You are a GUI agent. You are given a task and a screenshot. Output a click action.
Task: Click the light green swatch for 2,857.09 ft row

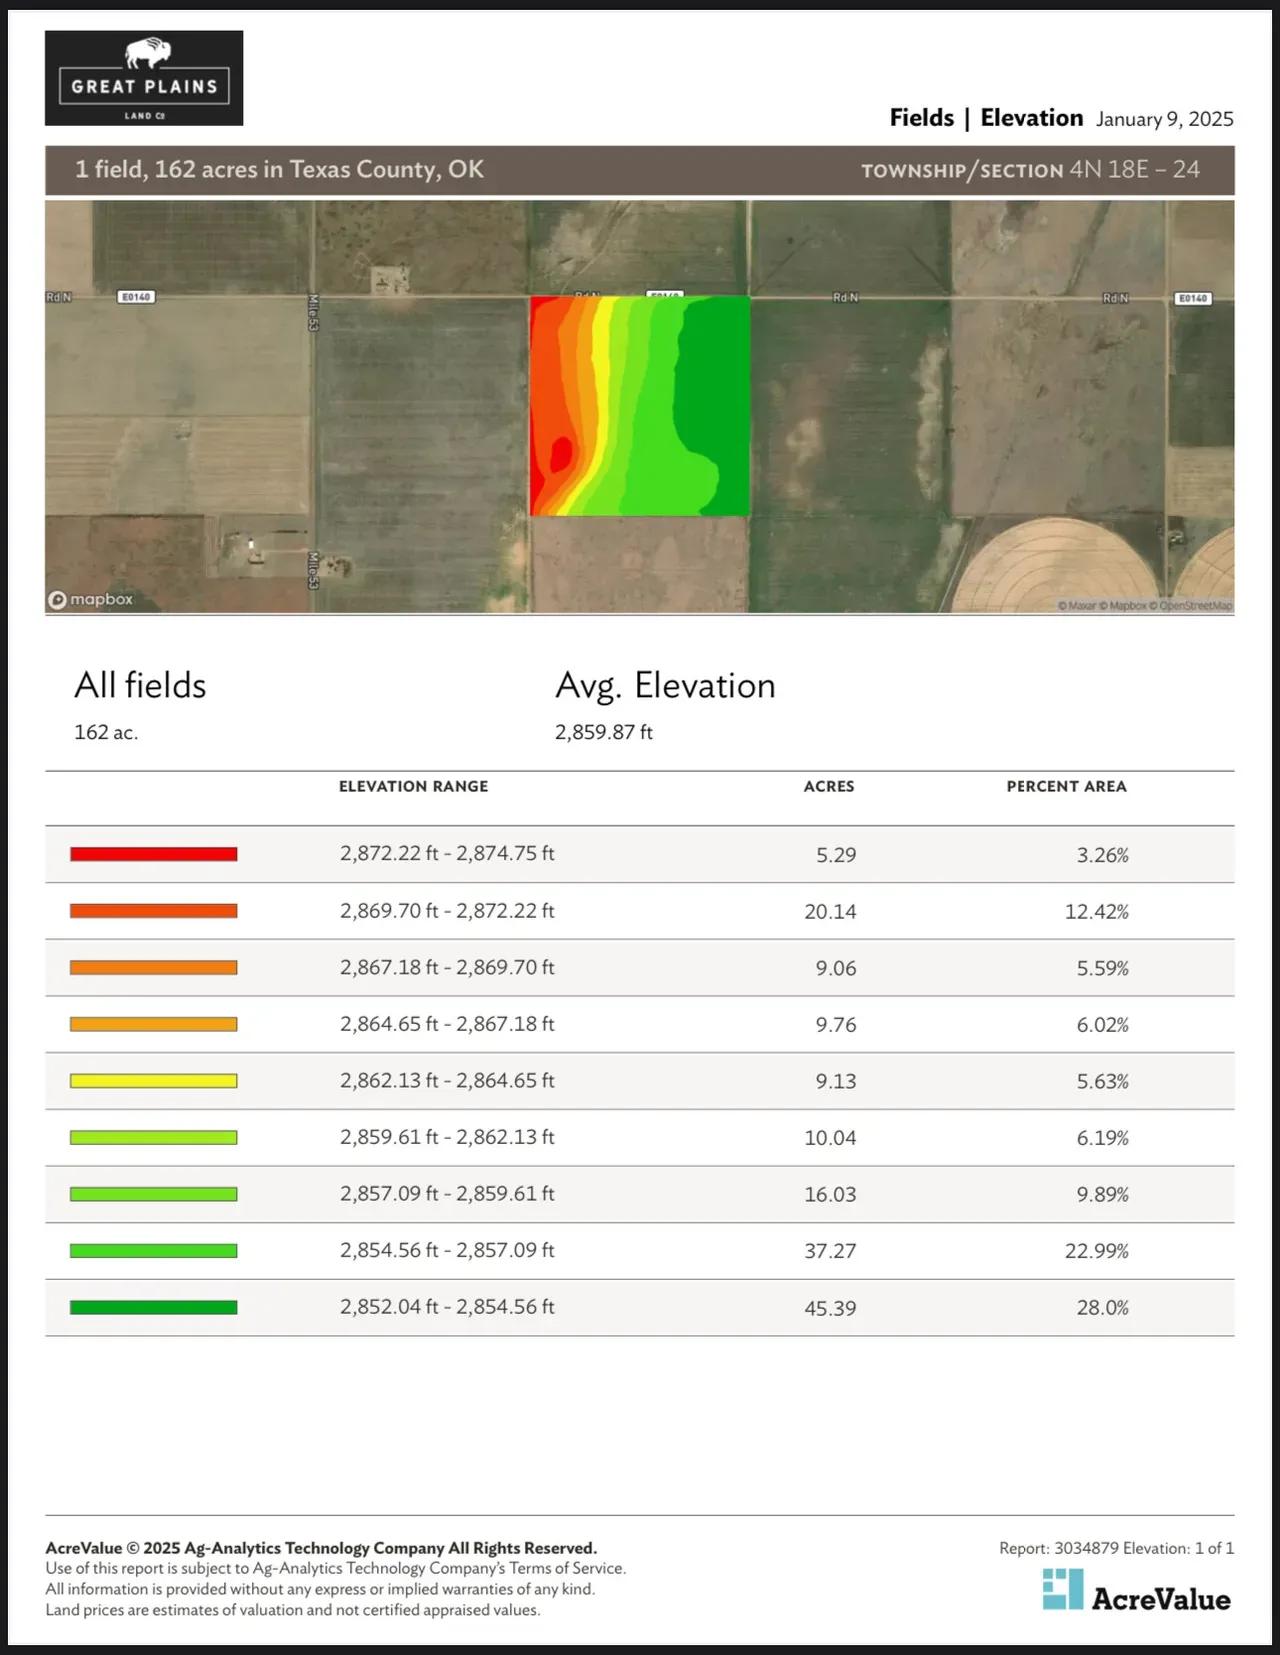(x=154, y=1194)
